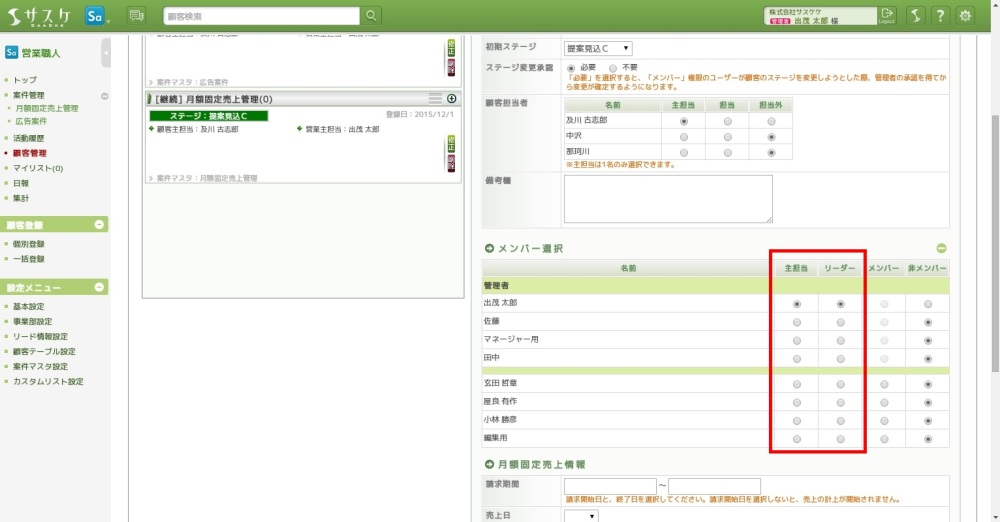Collapse the 設定メニュー section
Image resolution: width=1000 pixels, height=522 pixels.
(99, 288)
